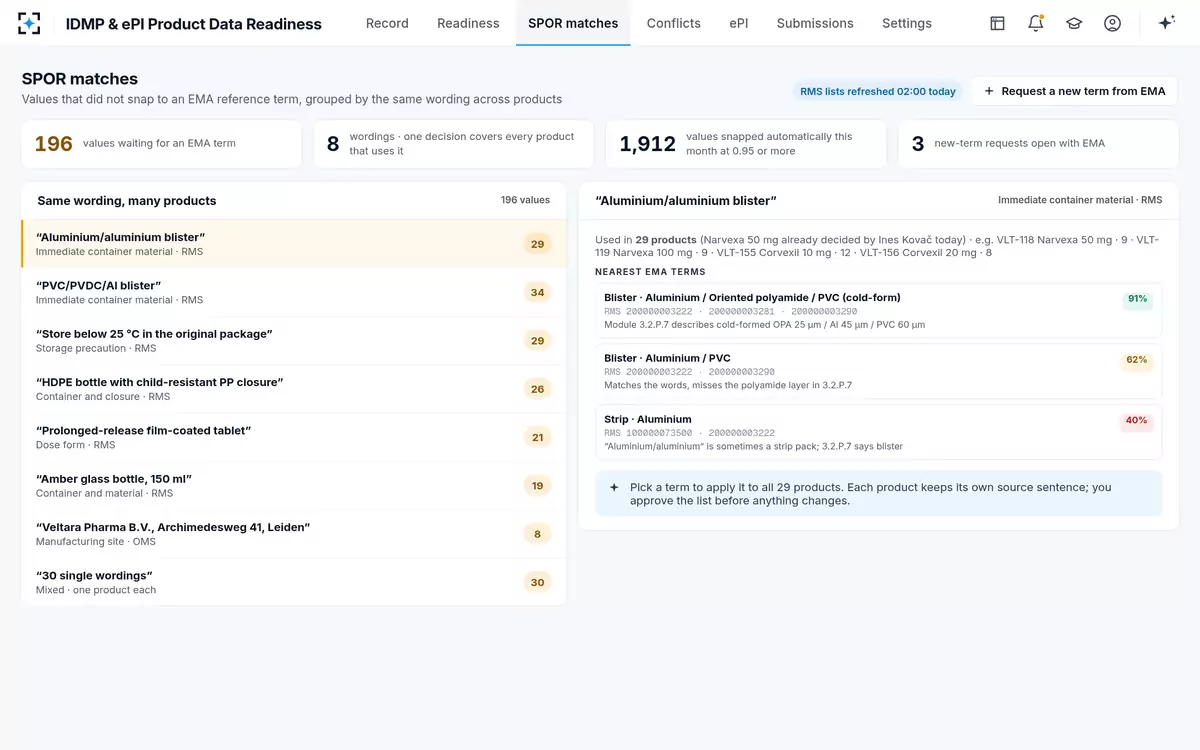Click sparkle icon in the pick-a-term hint

614,487
